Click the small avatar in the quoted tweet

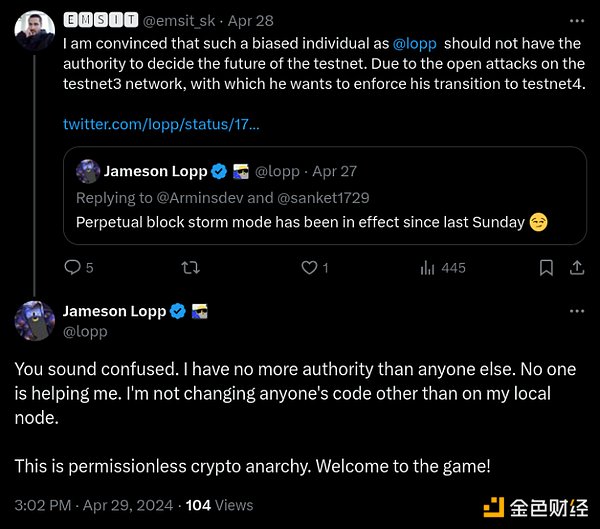pyautogui.click(x=88, y=171)
